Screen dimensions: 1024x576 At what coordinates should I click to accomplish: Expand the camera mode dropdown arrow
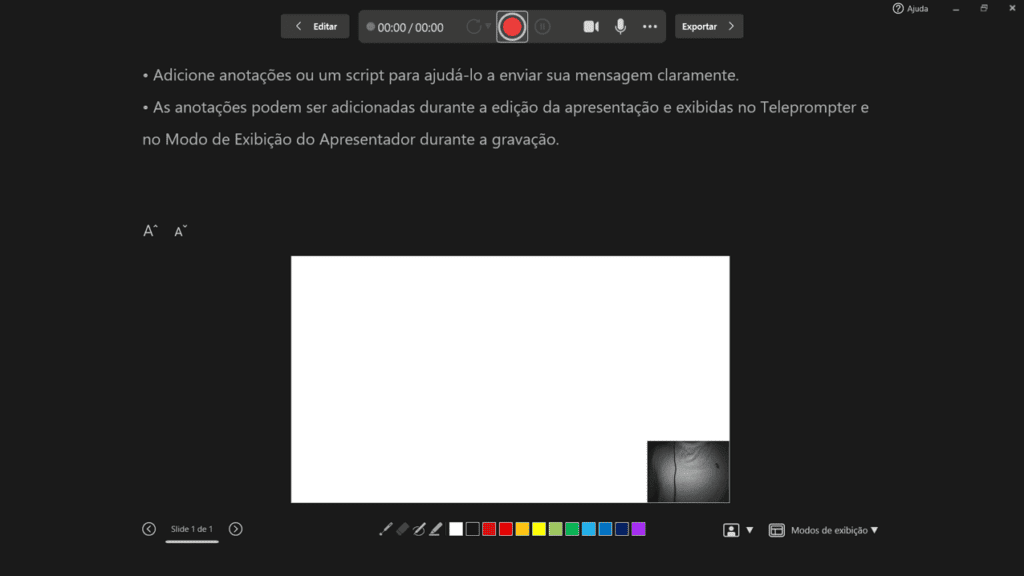(x=750, y=530)
